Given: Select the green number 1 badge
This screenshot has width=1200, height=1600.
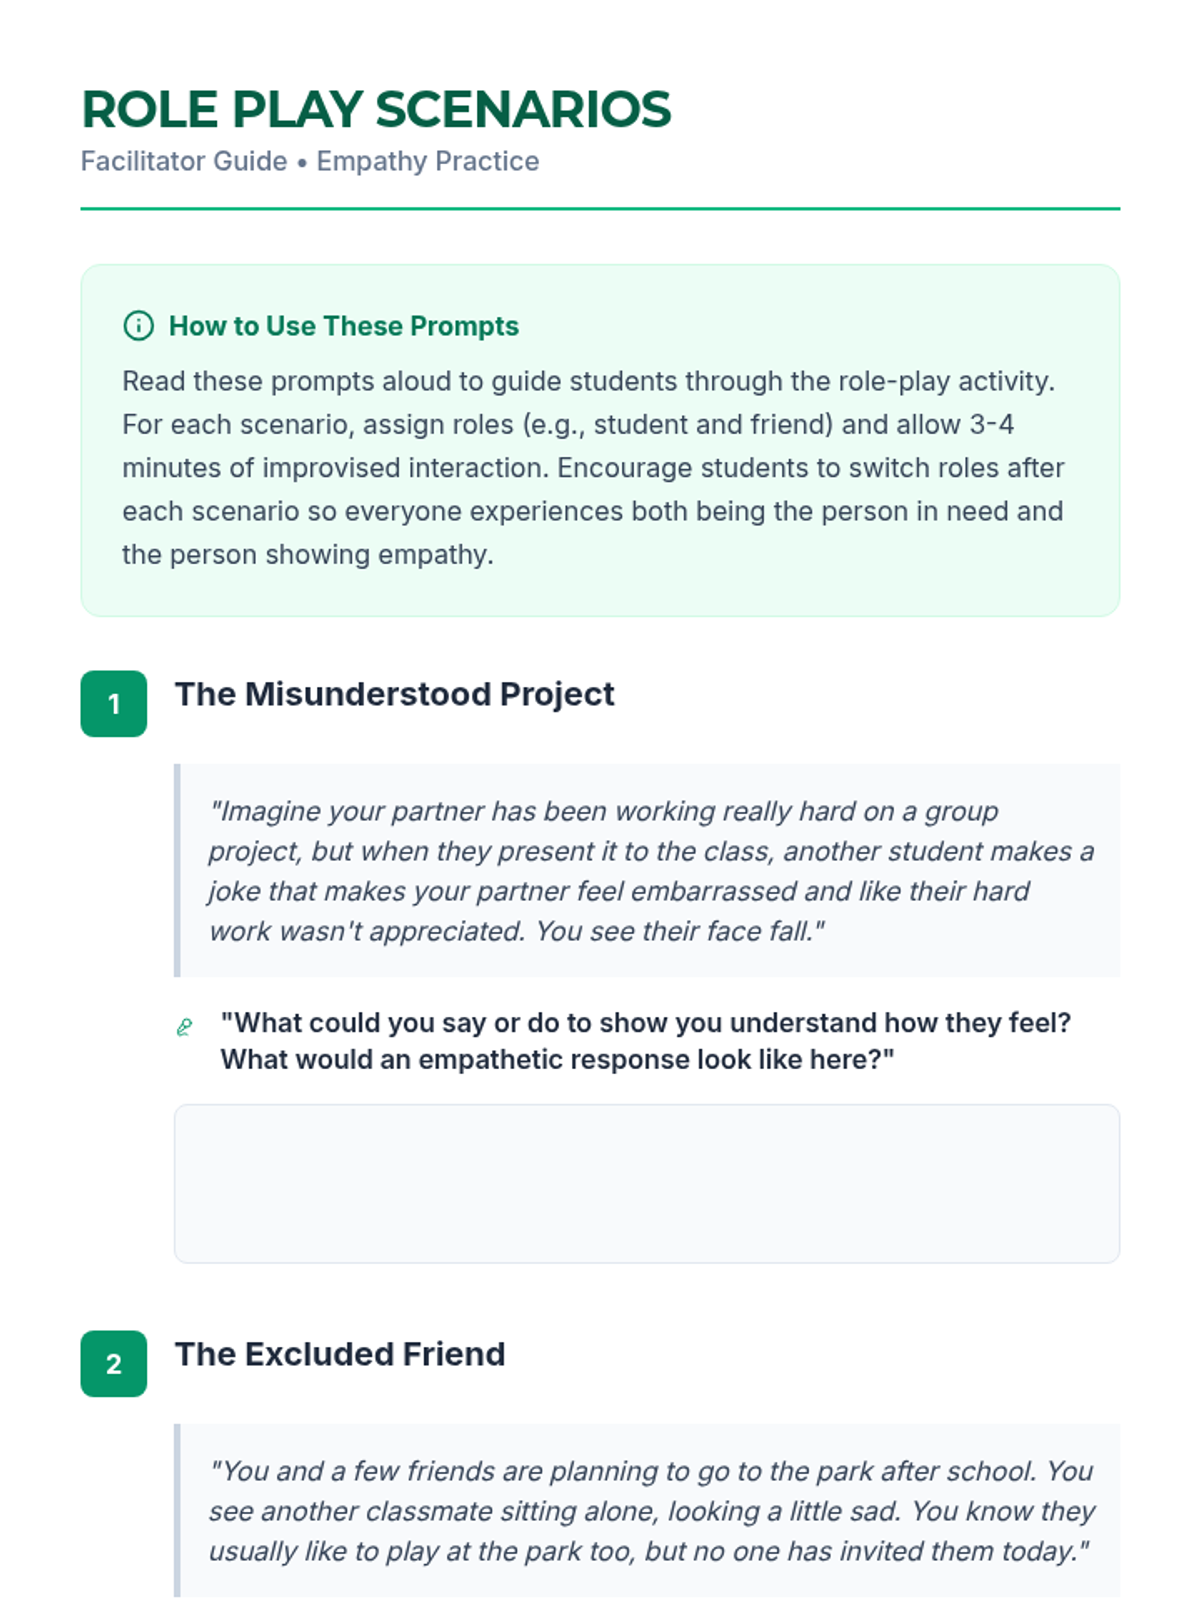Looking at the screenshot, I should pyautogui.click(x=114, y=704).
